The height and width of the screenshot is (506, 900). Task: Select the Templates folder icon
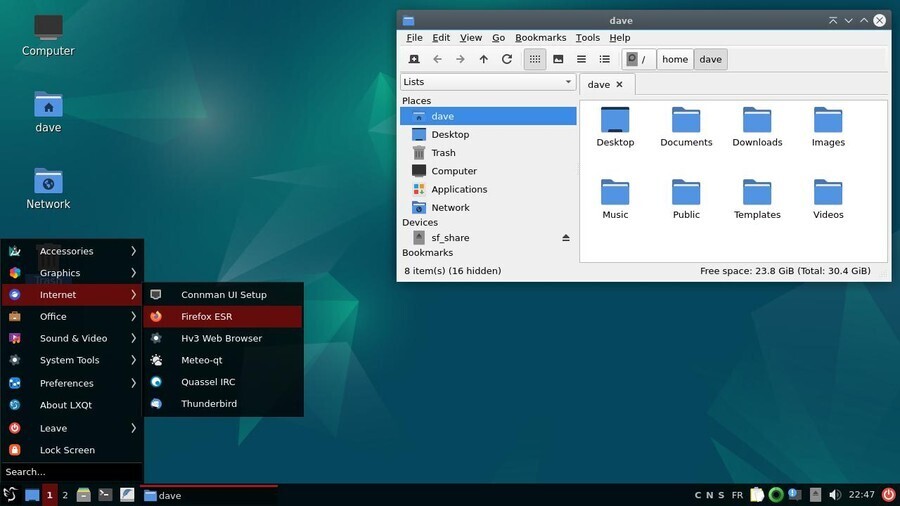click(757, 199)
